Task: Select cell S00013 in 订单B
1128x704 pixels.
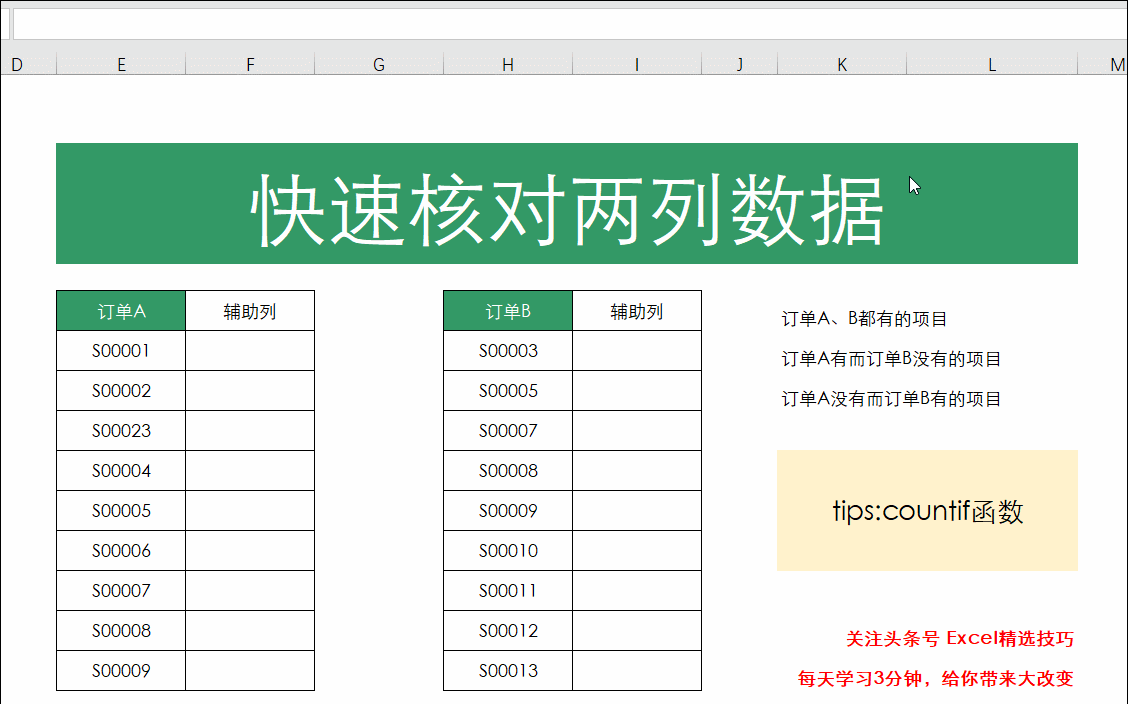Action: coord(508,670)
